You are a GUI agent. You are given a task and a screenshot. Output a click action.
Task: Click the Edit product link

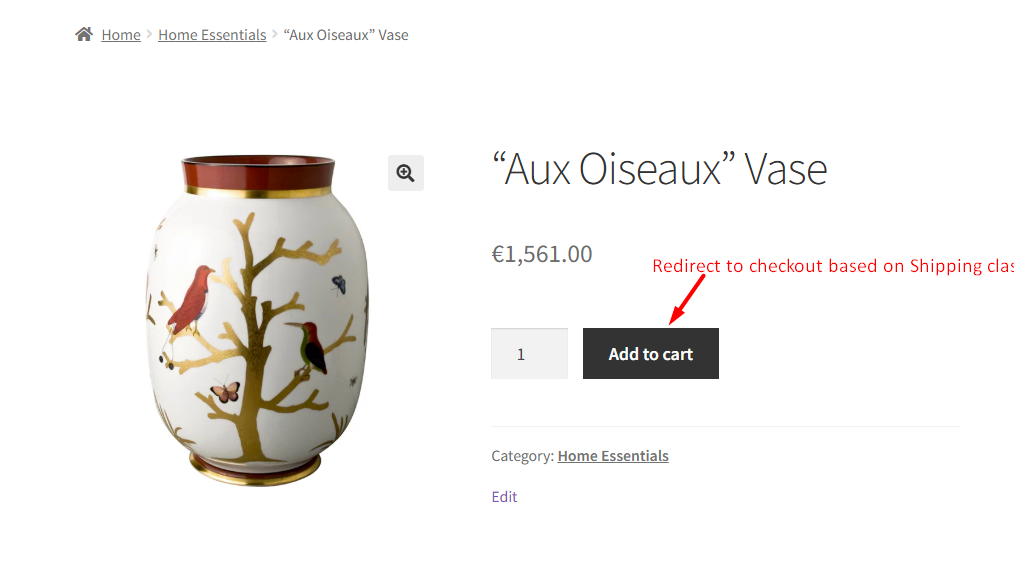point(504,497)
